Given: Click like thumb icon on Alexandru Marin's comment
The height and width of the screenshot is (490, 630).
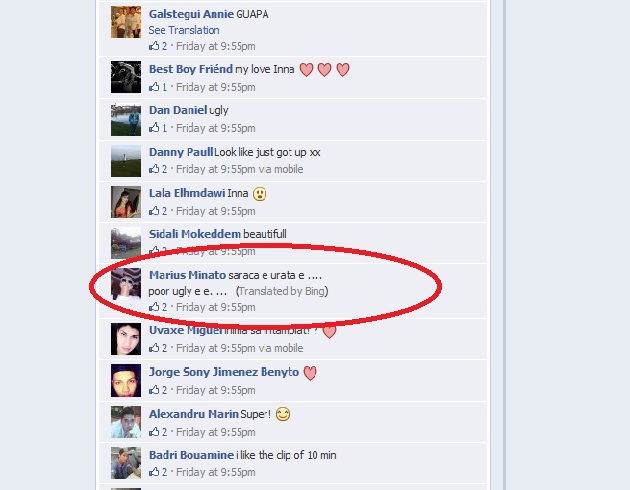Looking at the screenshot, I should point(154,432).
